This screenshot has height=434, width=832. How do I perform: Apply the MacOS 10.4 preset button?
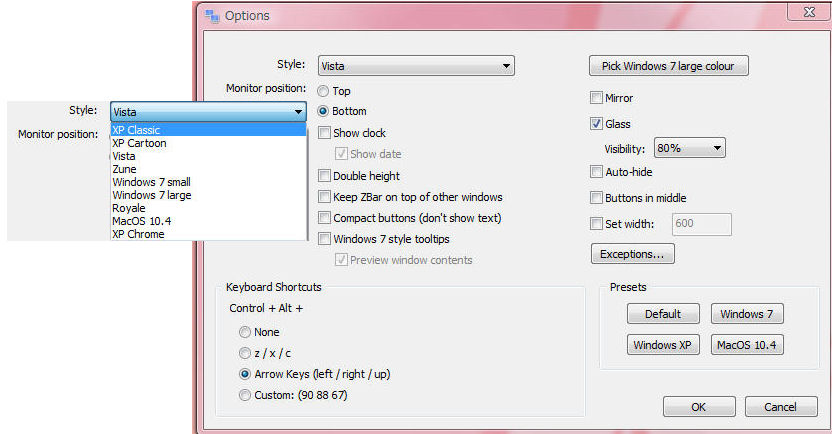click(747, 345)
